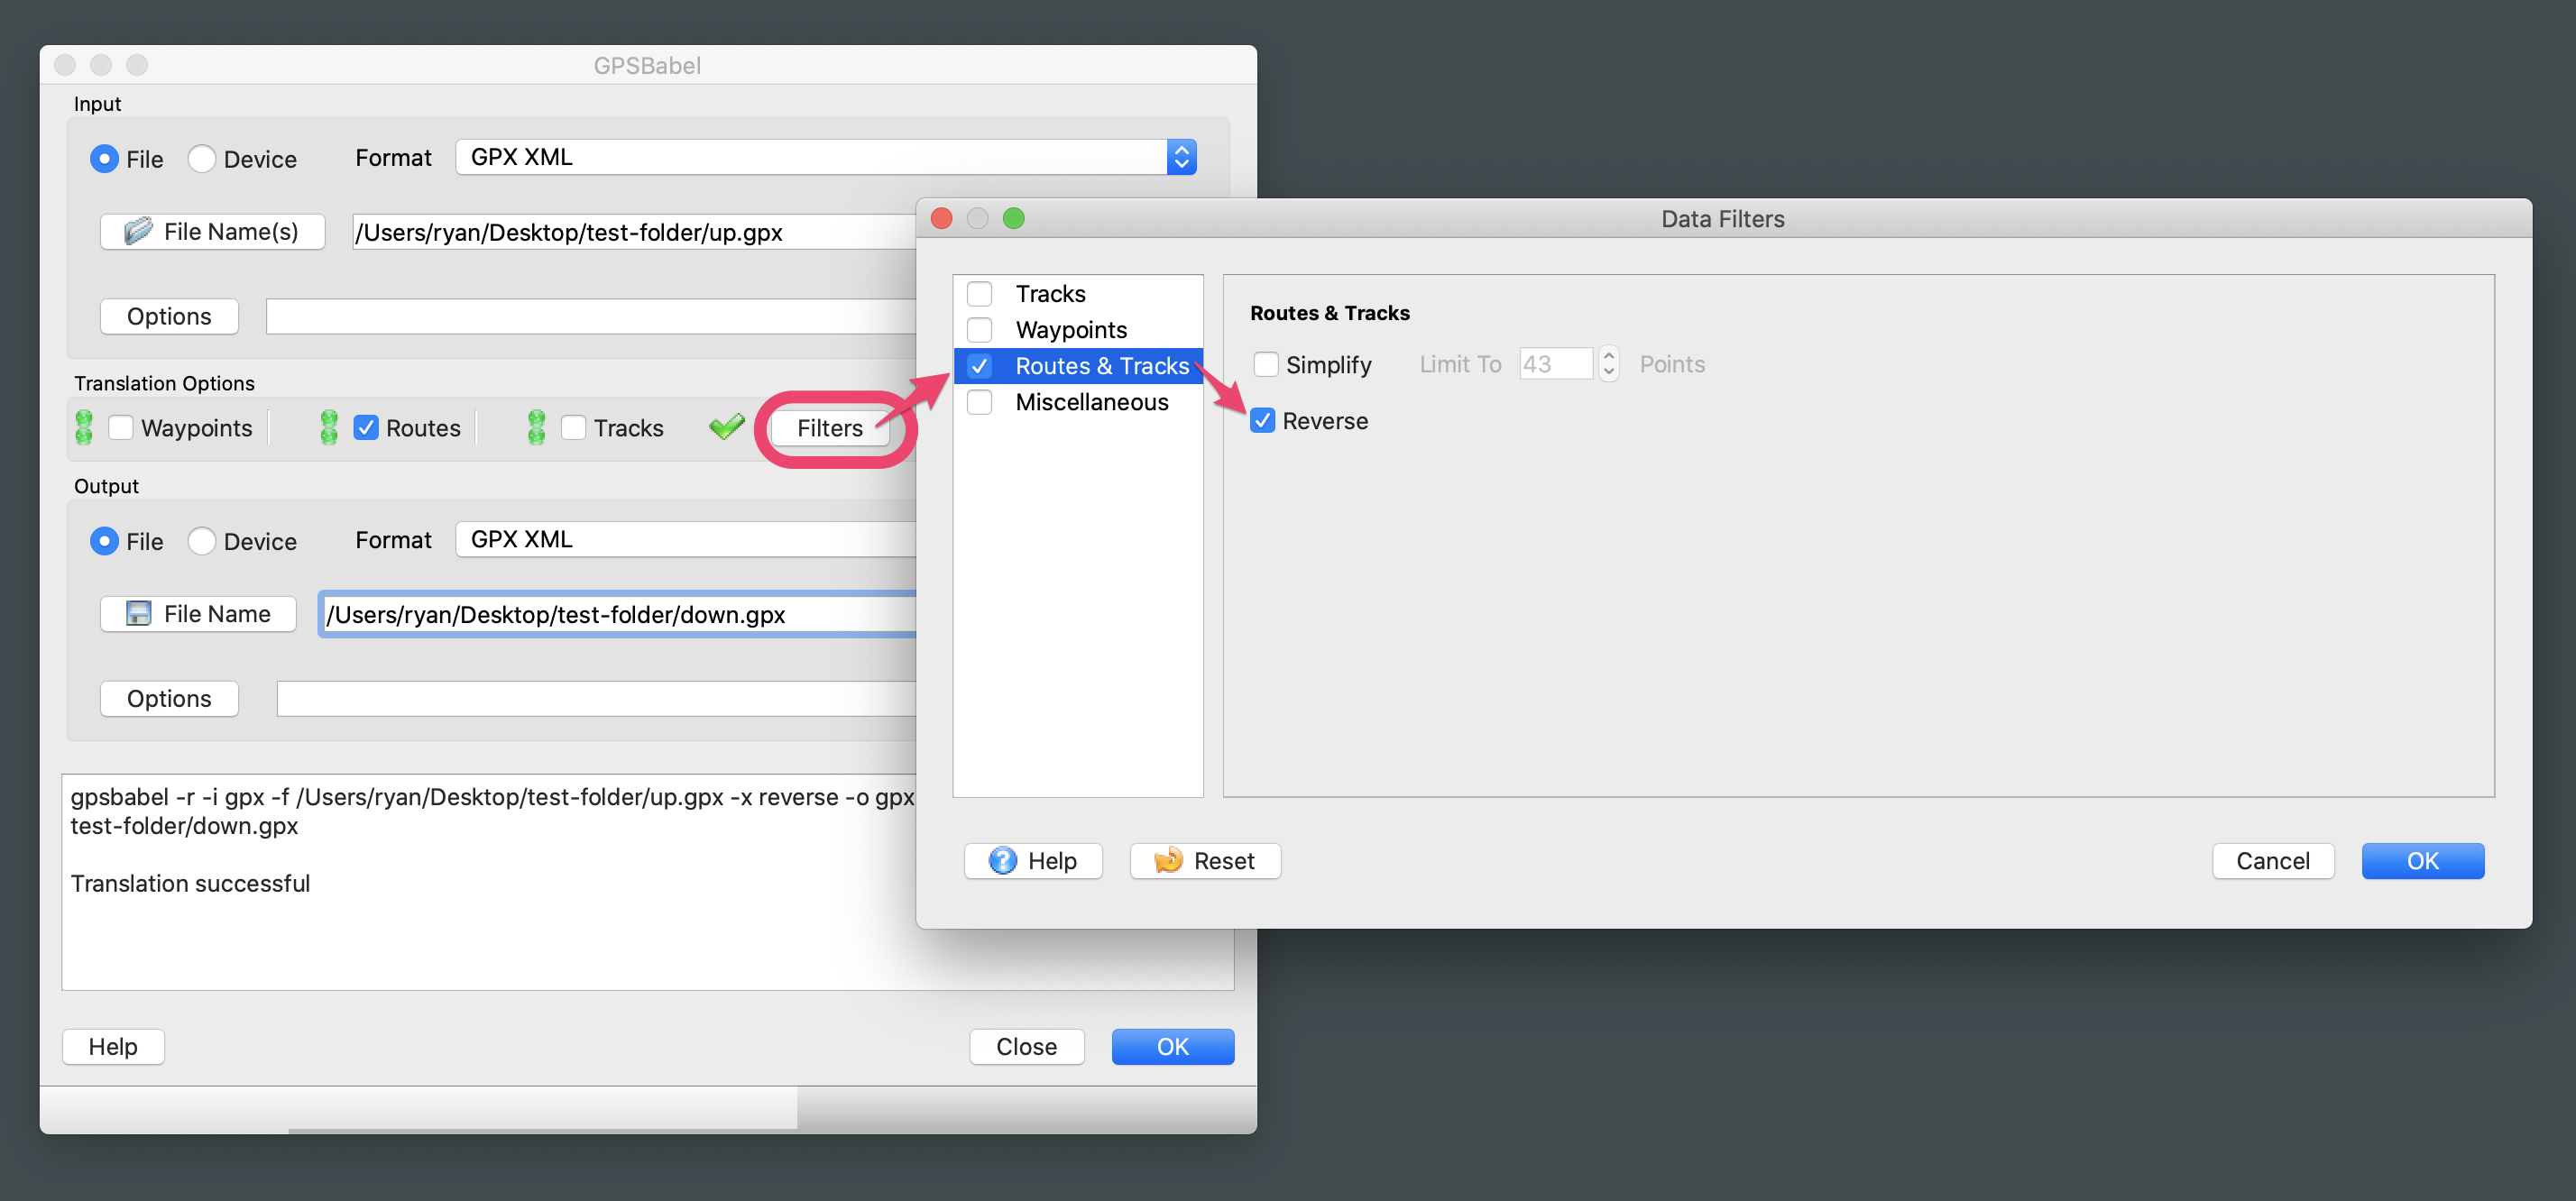2576x1201 pixels.
Task: Click Cancel in the Data Filters dialog
Action: pyautogui.click(x=2272, y=860)
